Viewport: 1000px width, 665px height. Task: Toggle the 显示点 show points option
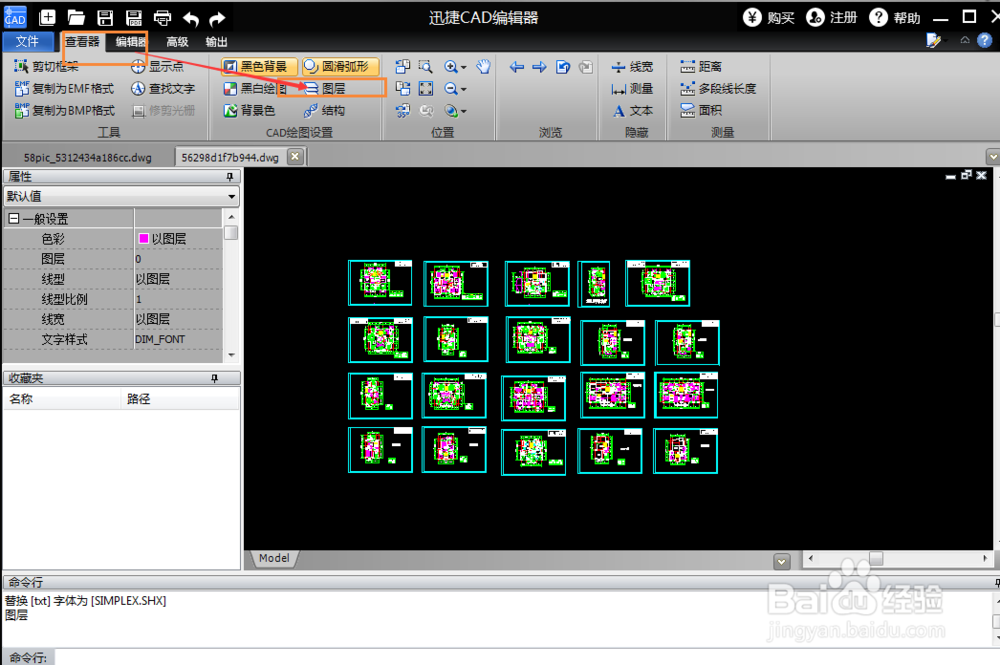point(157,66)
